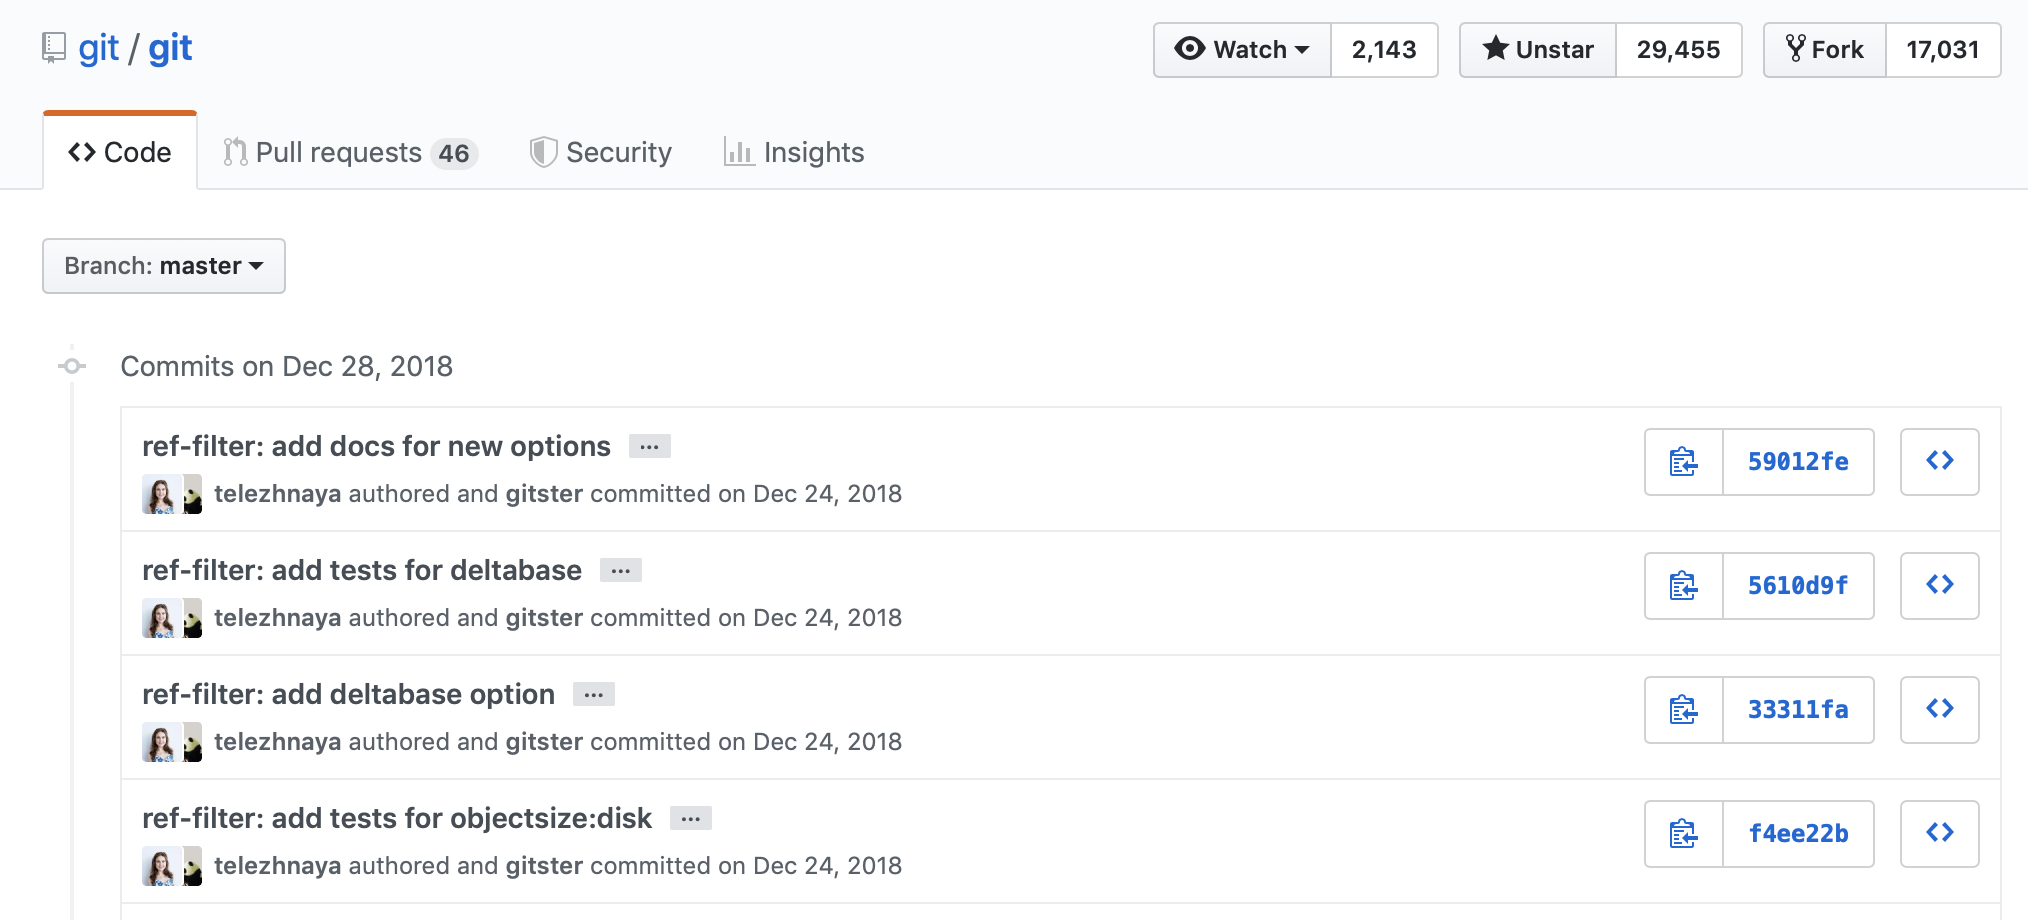Open commit 'ref-filter: add tests for deltabase'
The height and width of the screenshot is (920, 2028).
point(362,570)
